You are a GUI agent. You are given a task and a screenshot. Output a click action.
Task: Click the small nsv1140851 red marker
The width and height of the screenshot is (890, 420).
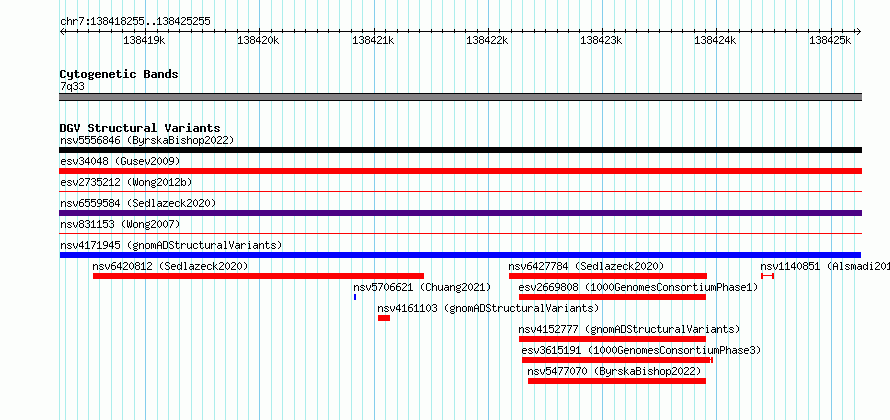(767, 276)
